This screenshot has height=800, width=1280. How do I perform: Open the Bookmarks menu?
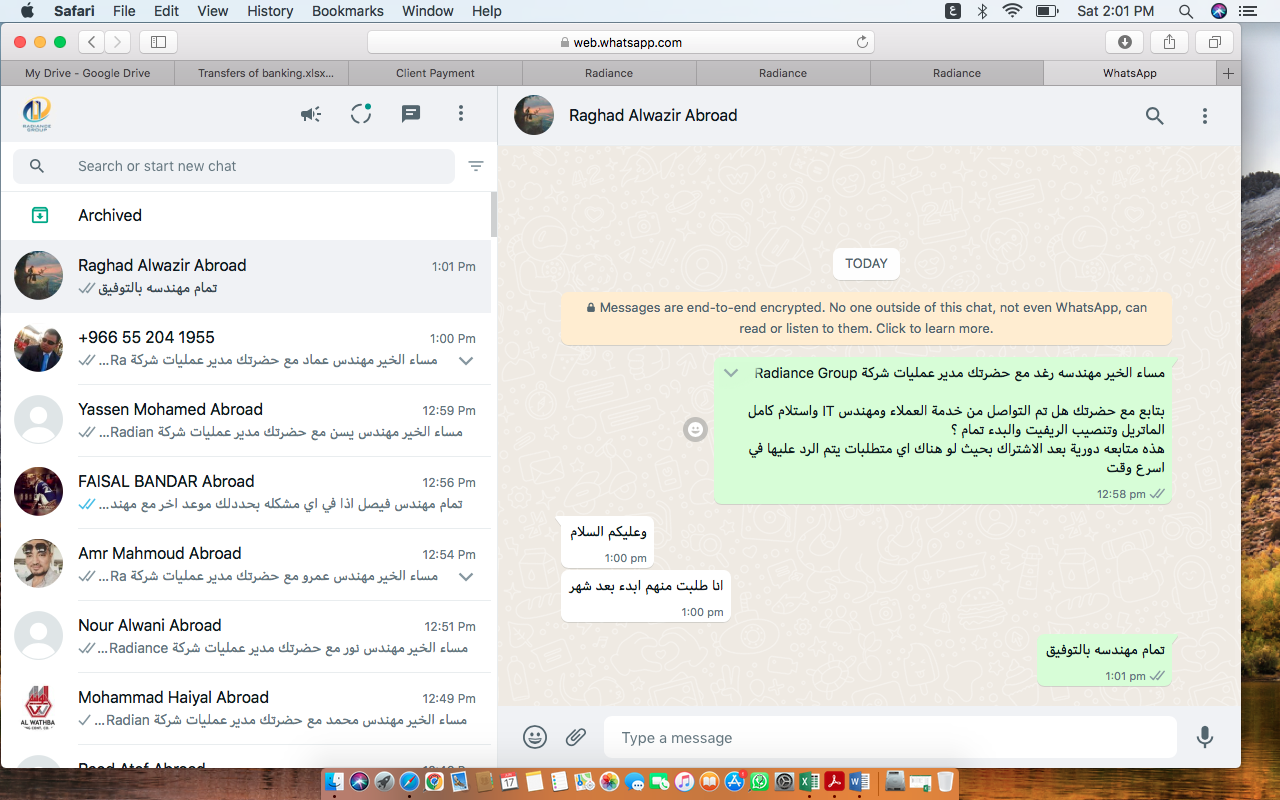click(348, 11)
